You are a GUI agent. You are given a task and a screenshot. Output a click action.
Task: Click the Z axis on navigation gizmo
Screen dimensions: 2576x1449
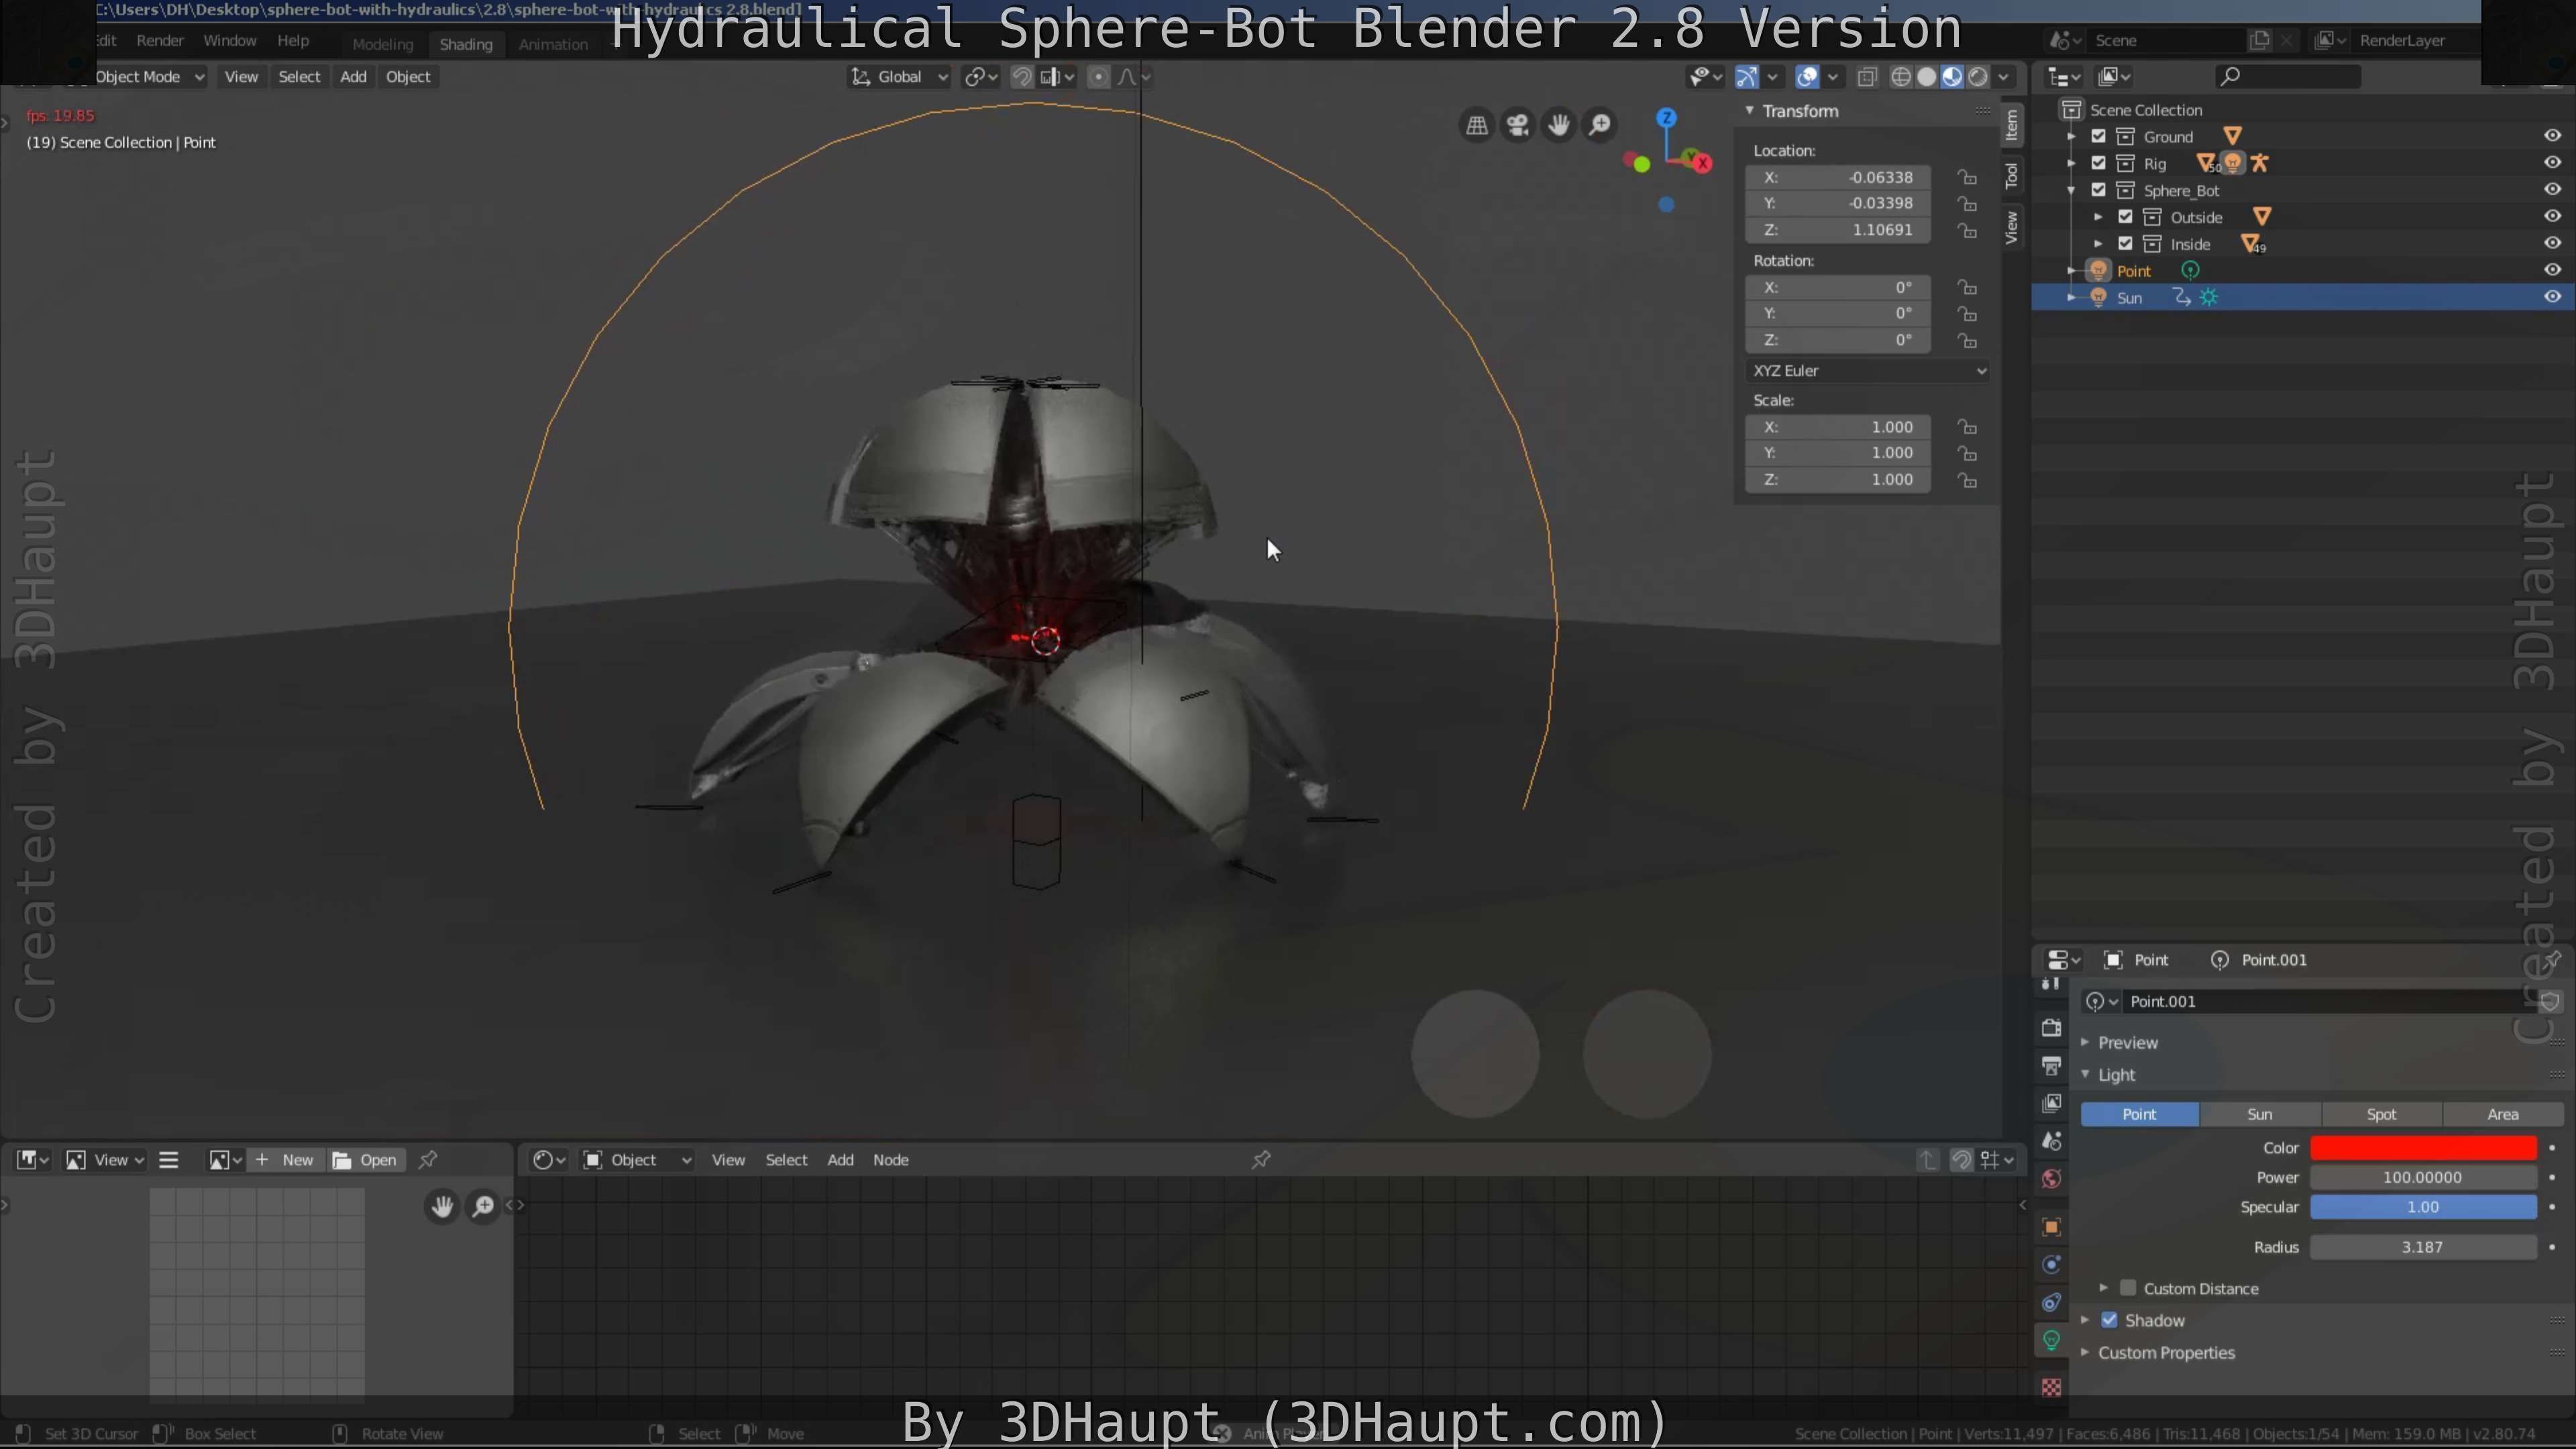click(1666, 118)
